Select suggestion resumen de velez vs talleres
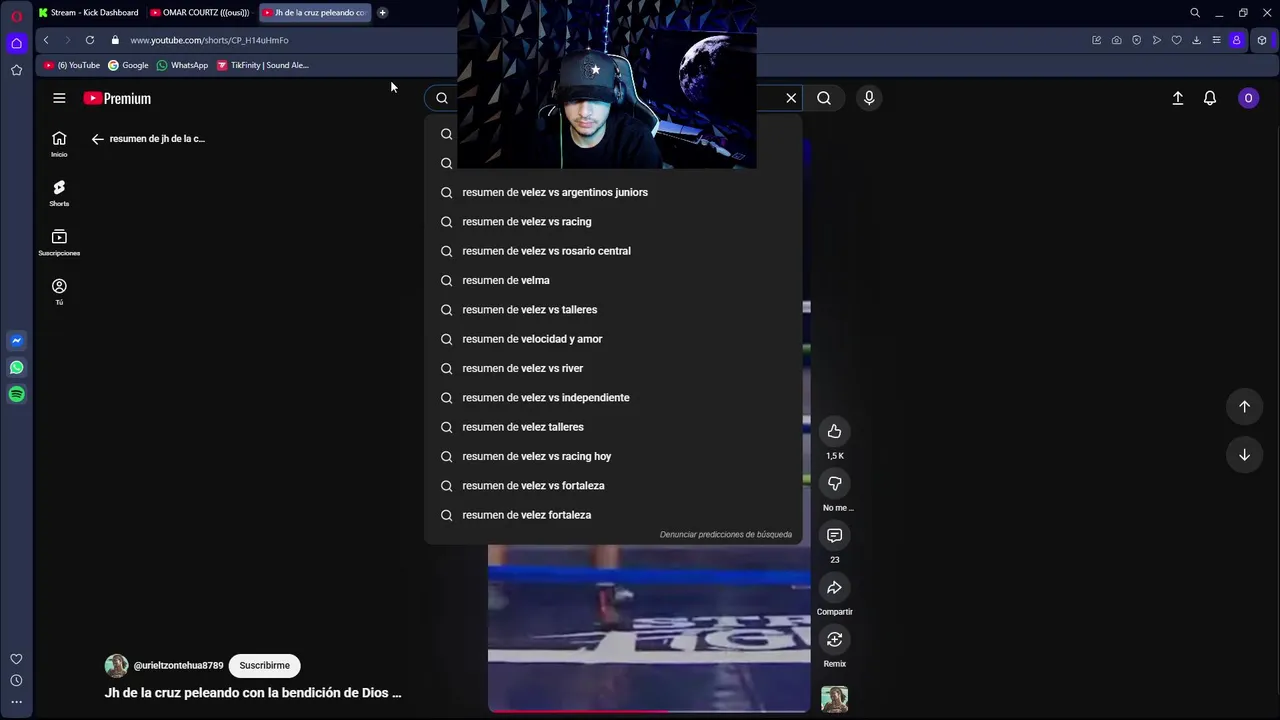Viewport: 1280px width, 720px height. tap(613, 310)
